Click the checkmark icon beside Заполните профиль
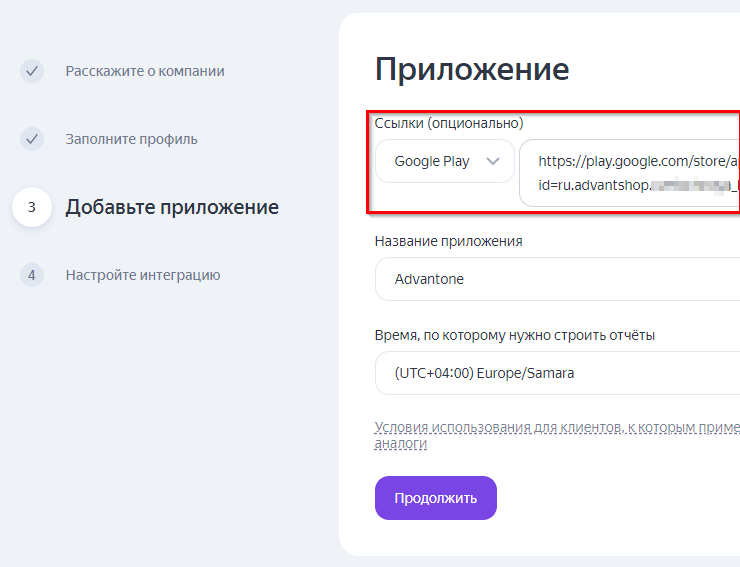This screenshot has width=740, height=567. coord(32,139)
